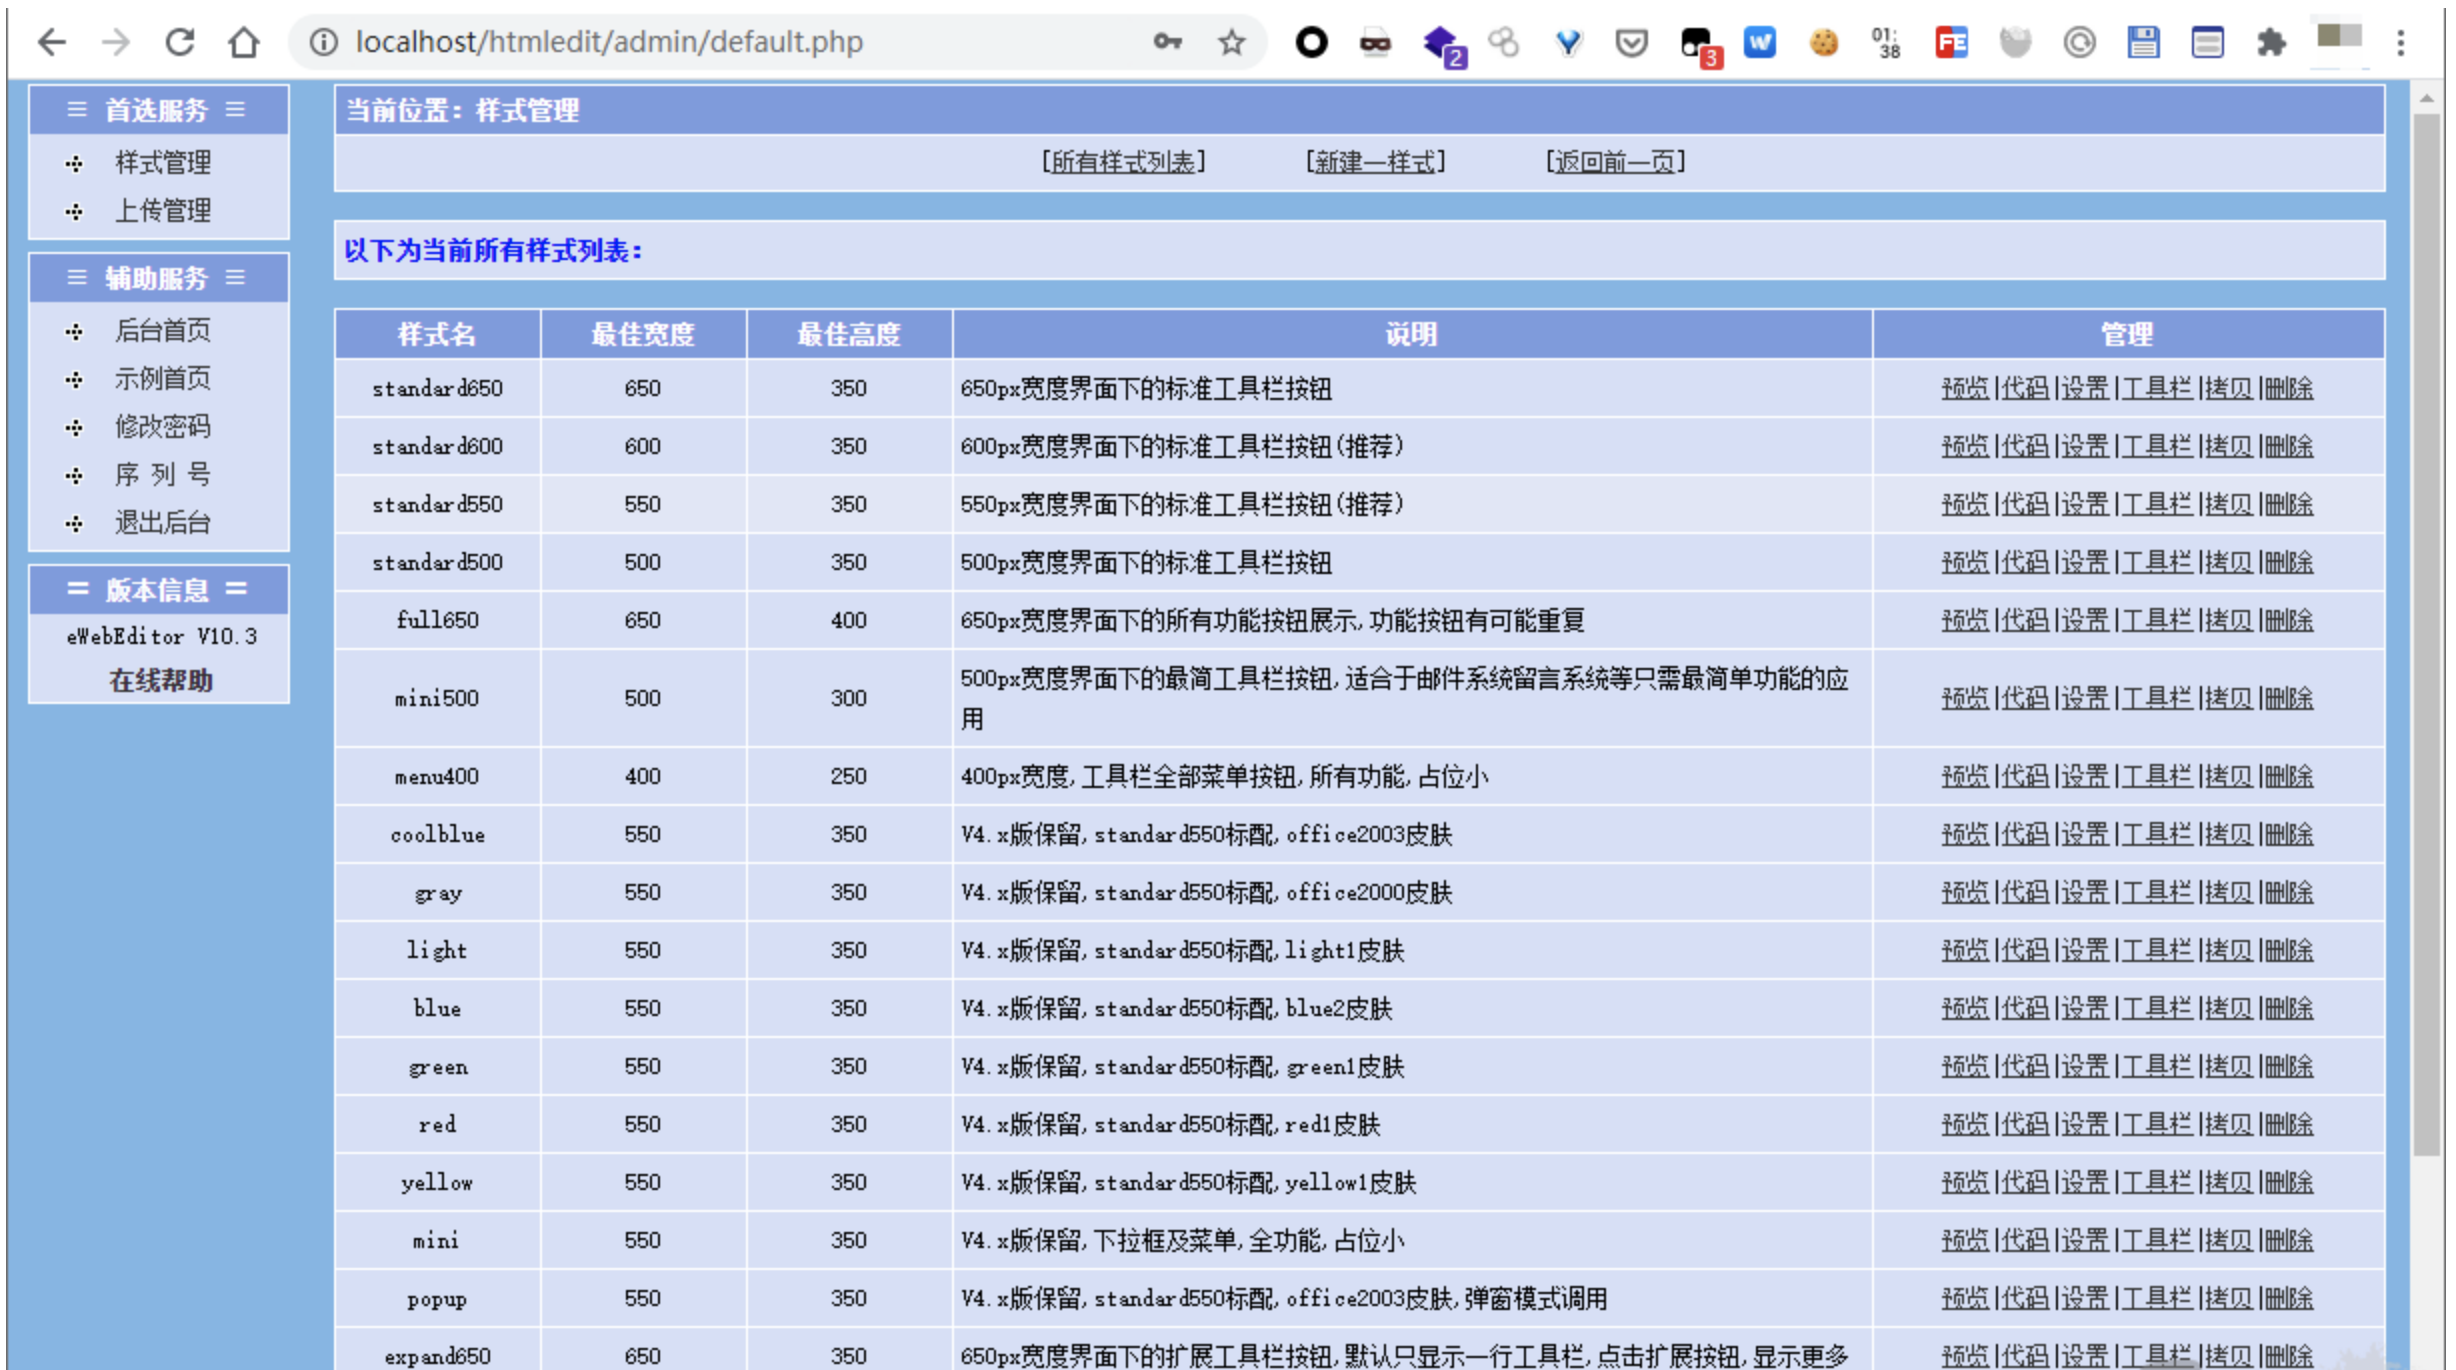Open 示例首页 sidebar item
The height and width of the screenshot is (1370, 2456).
click(x=162, y=378)
